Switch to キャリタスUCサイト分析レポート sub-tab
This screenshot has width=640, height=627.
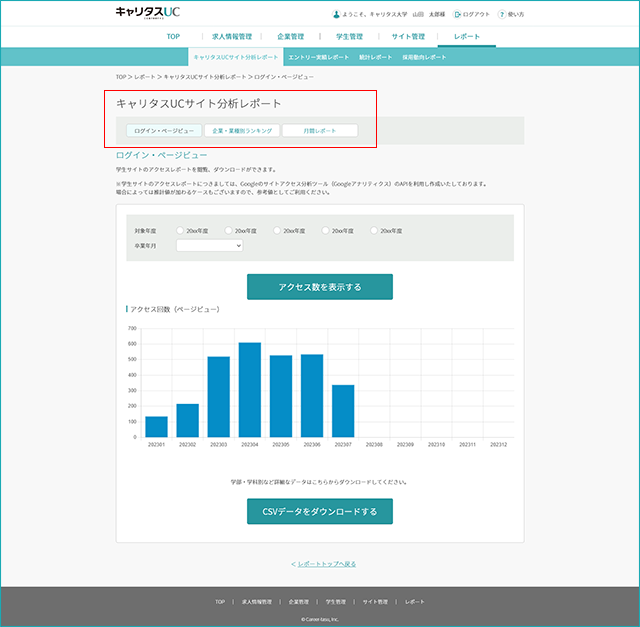pos(236,57)
